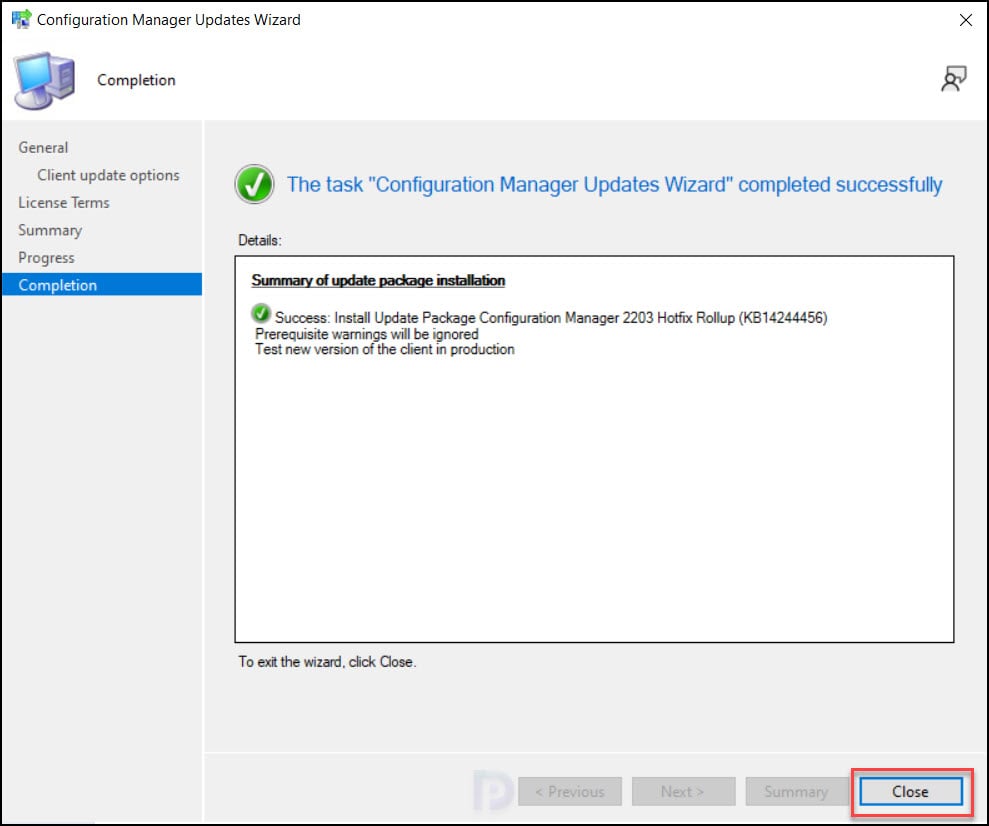Click small green check beside Success line
The height and width of the screenshot is (826, 989).
pos(260,313)
